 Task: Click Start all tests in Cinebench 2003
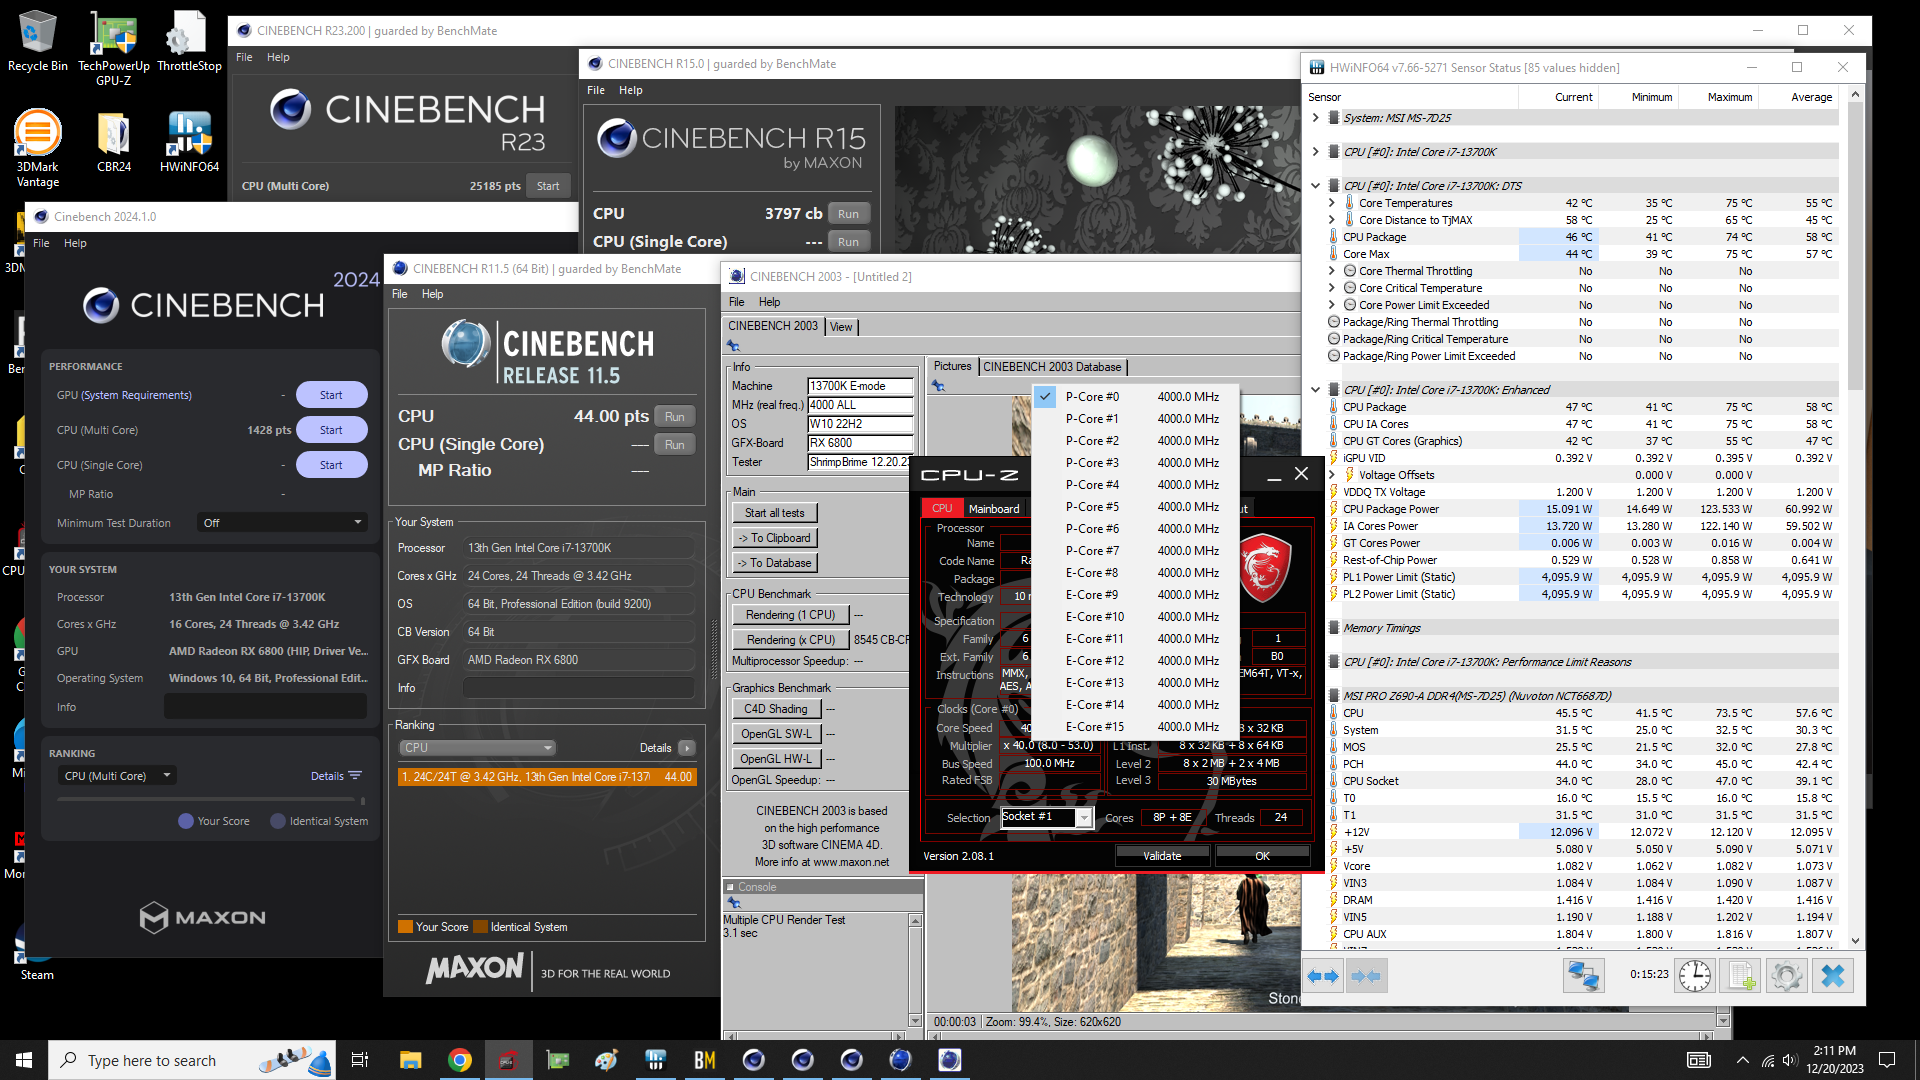(774, 513)
